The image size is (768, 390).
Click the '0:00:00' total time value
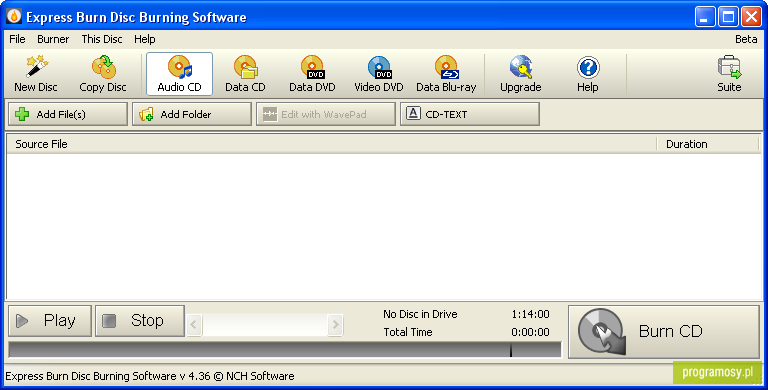click(530, 332)
